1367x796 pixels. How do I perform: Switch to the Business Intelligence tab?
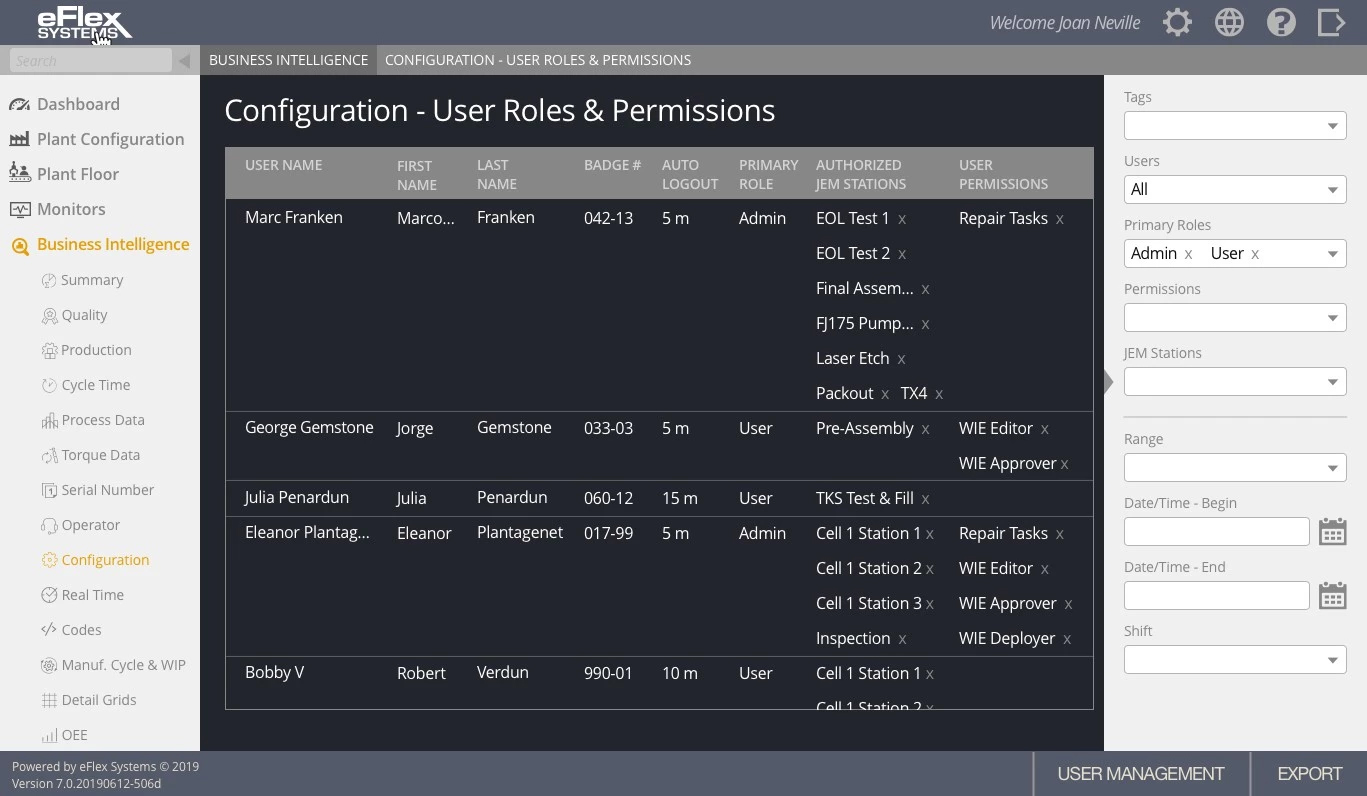pos(288,60)
